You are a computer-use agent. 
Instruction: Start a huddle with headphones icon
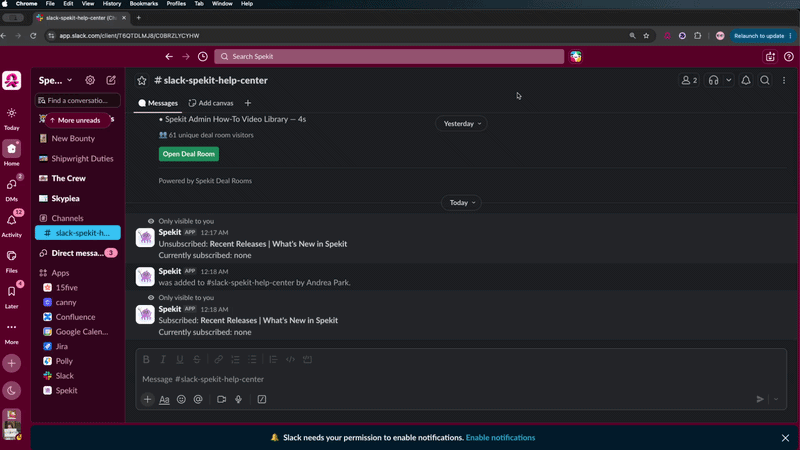[x=713, y=80]
